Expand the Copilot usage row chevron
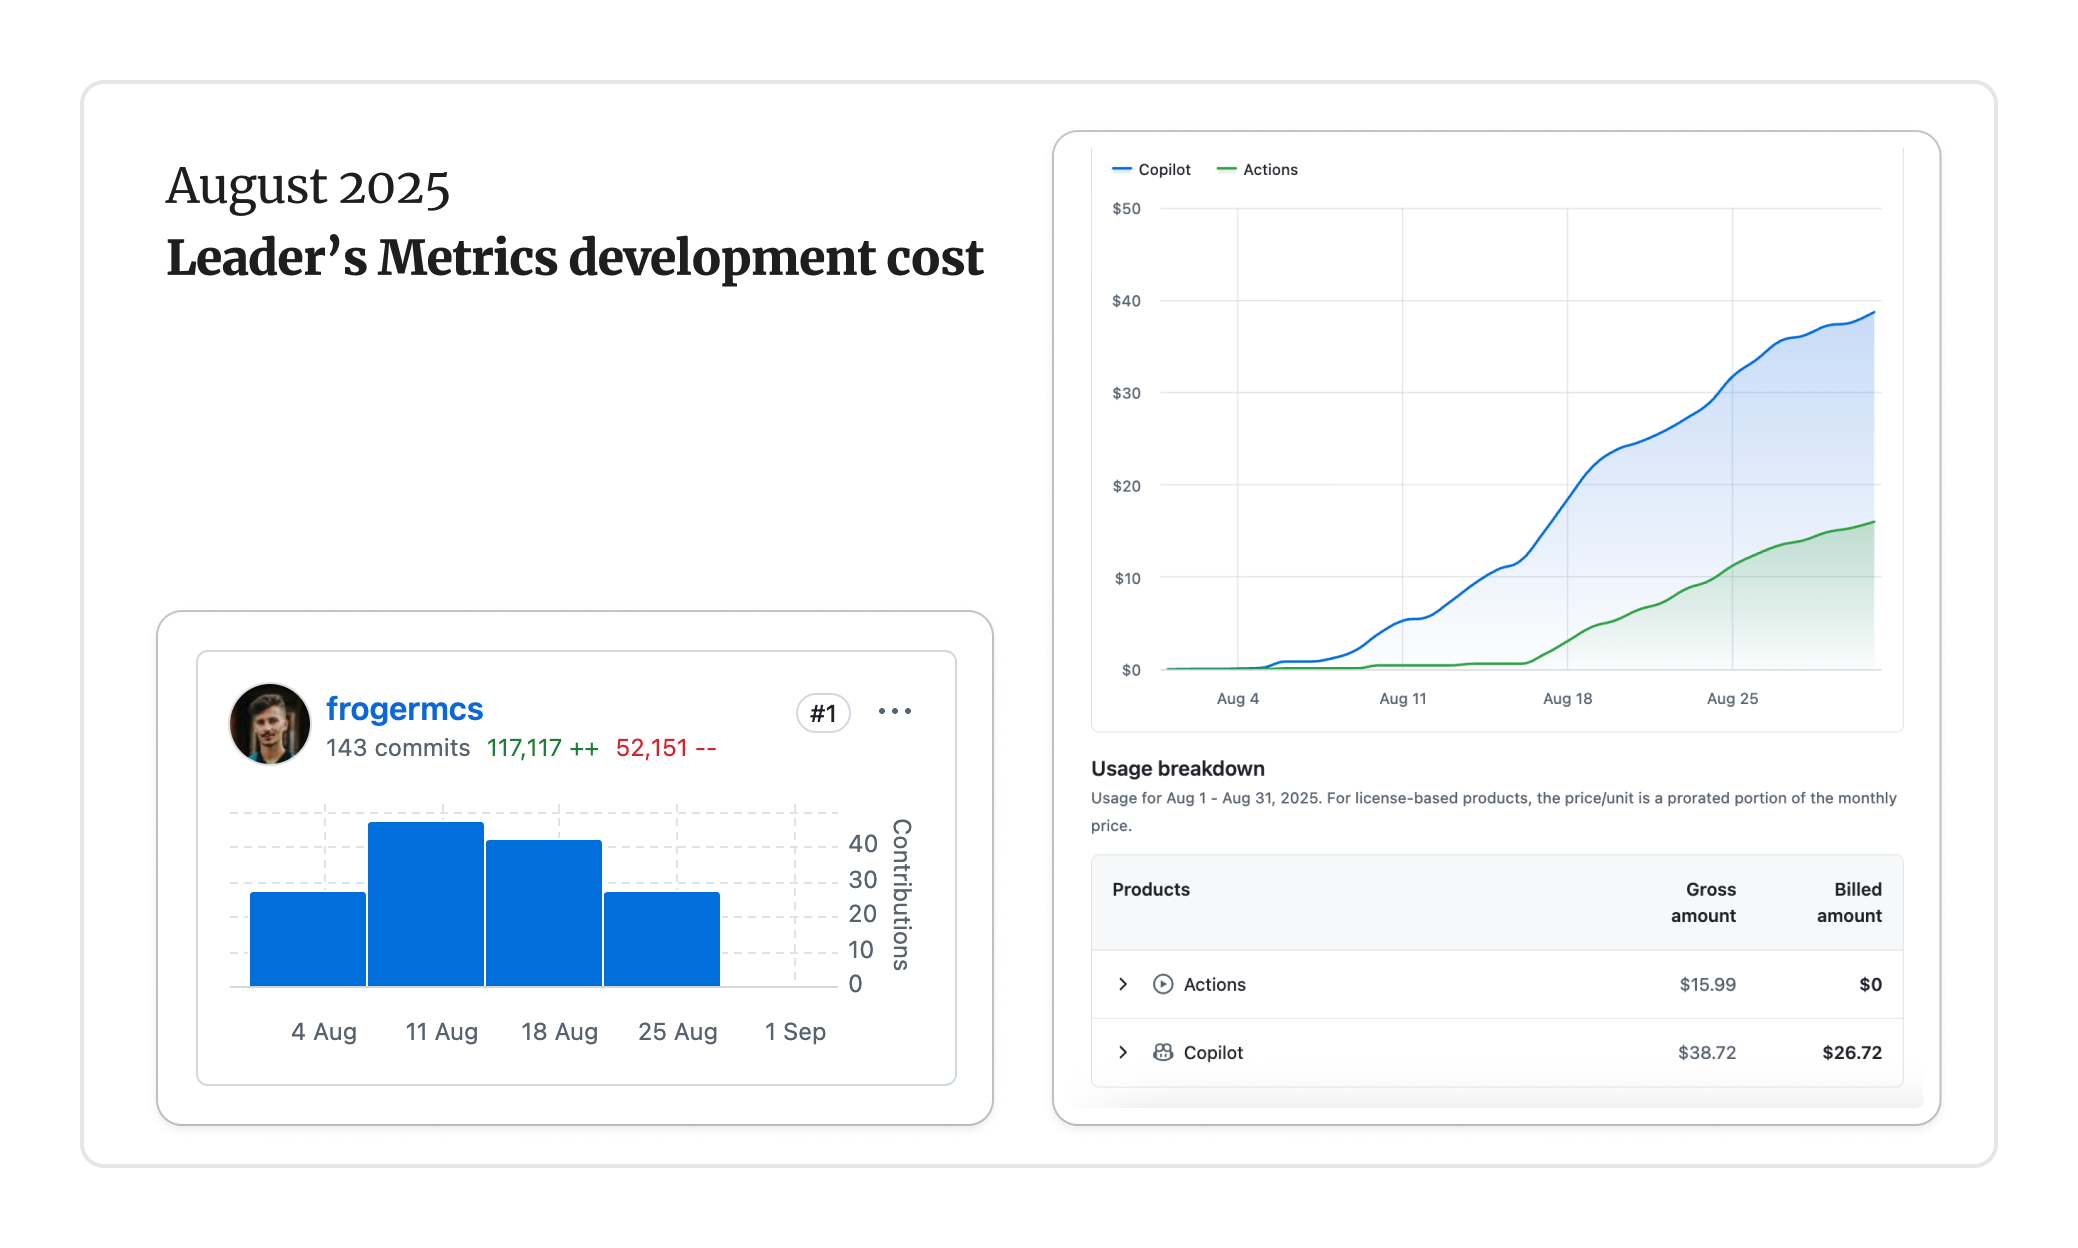 (1123, 1052)
